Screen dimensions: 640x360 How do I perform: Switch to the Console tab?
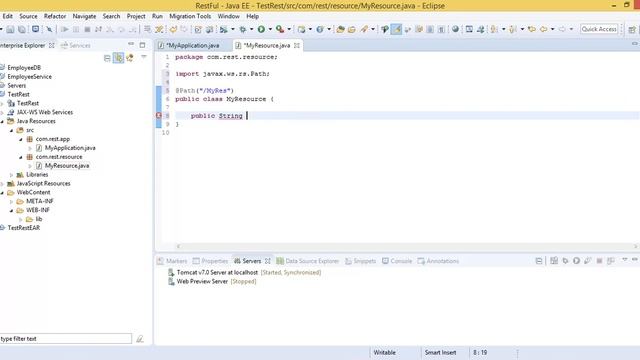[x=397, y=261]
